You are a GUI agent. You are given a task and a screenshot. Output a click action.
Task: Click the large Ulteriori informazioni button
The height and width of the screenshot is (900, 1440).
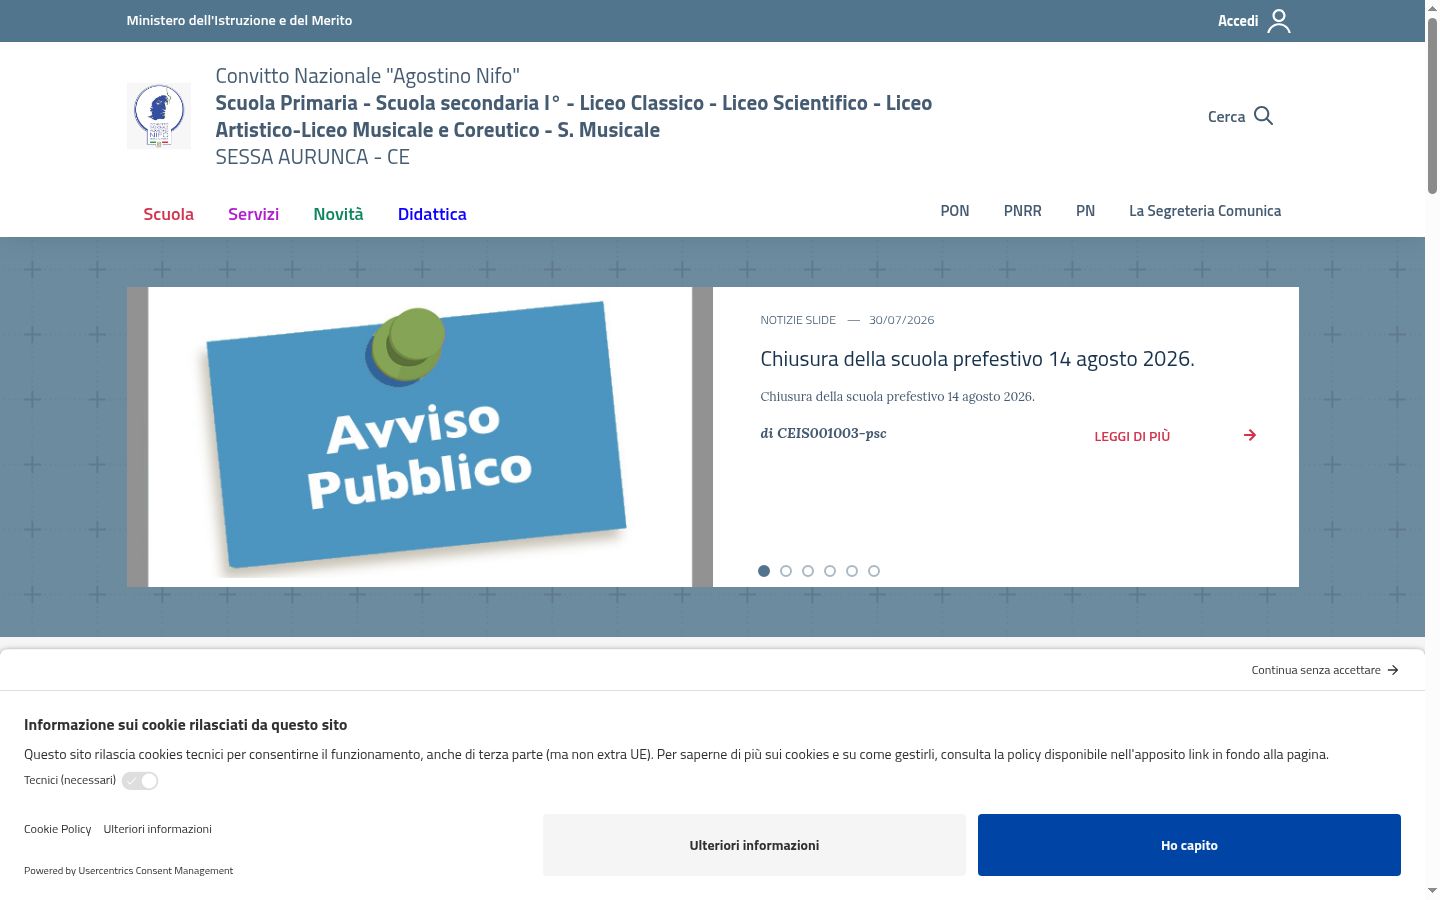[754, 845]
